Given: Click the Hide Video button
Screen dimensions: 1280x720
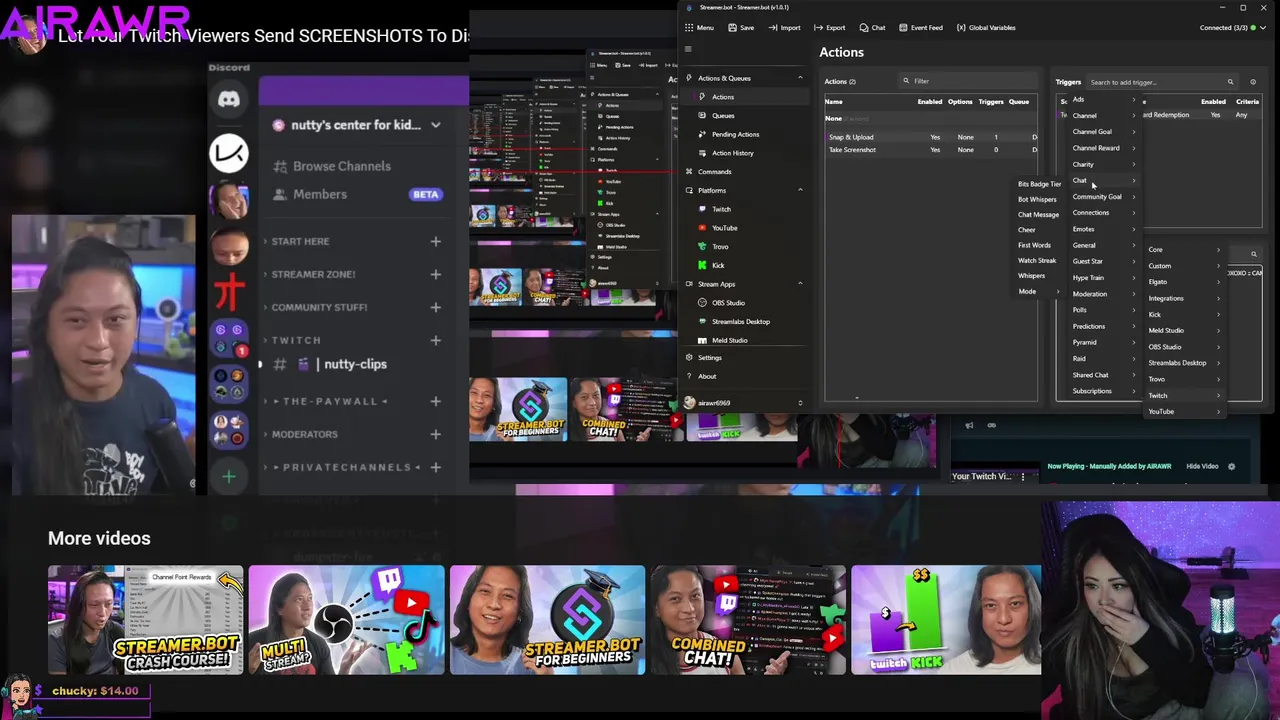Looking at the screenshot, I should pos(1202,466).
